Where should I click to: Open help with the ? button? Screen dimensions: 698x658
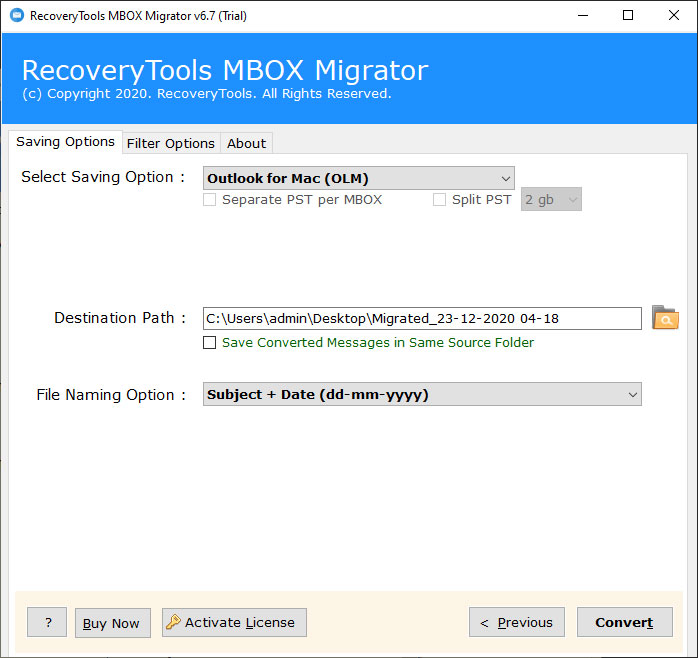(x=47, y=622)
